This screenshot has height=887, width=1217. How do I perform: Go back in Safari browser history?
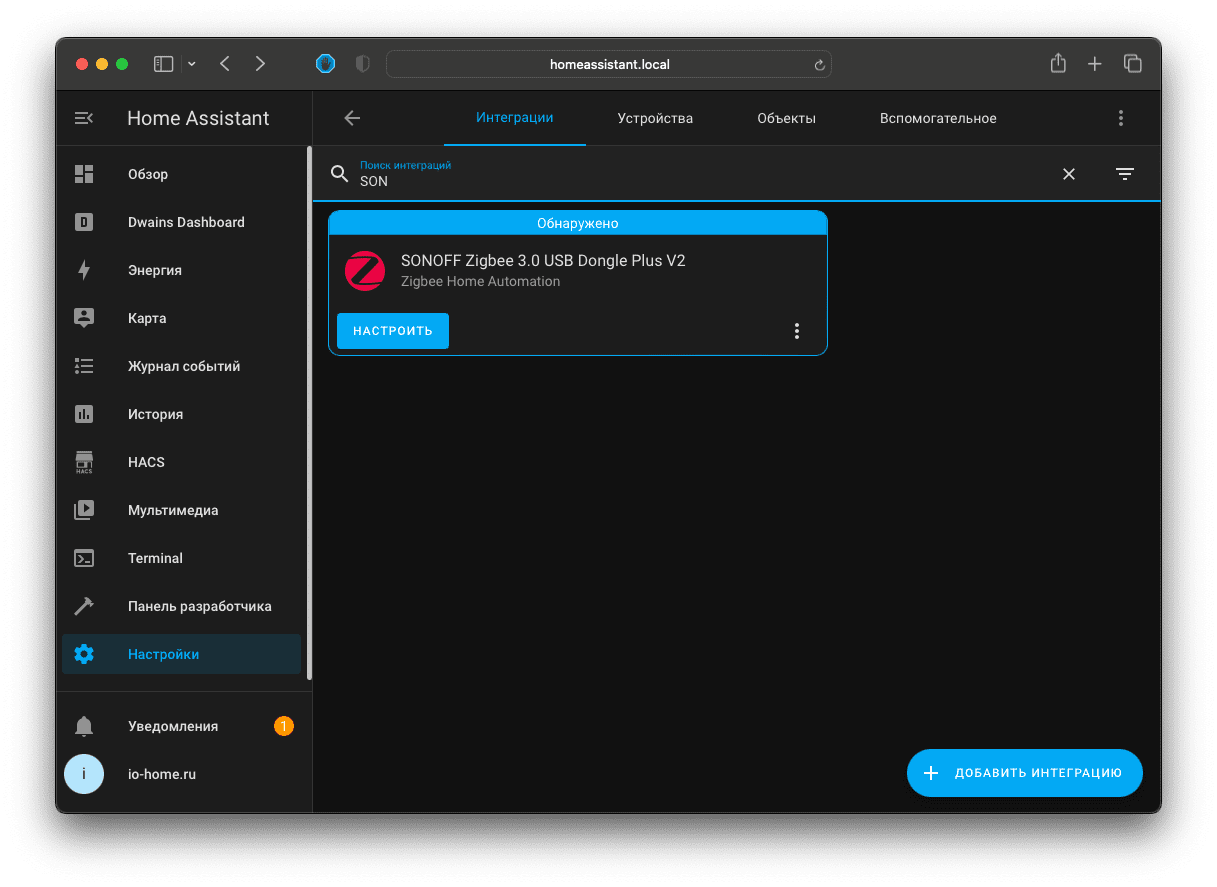click(x=225, y=64)
